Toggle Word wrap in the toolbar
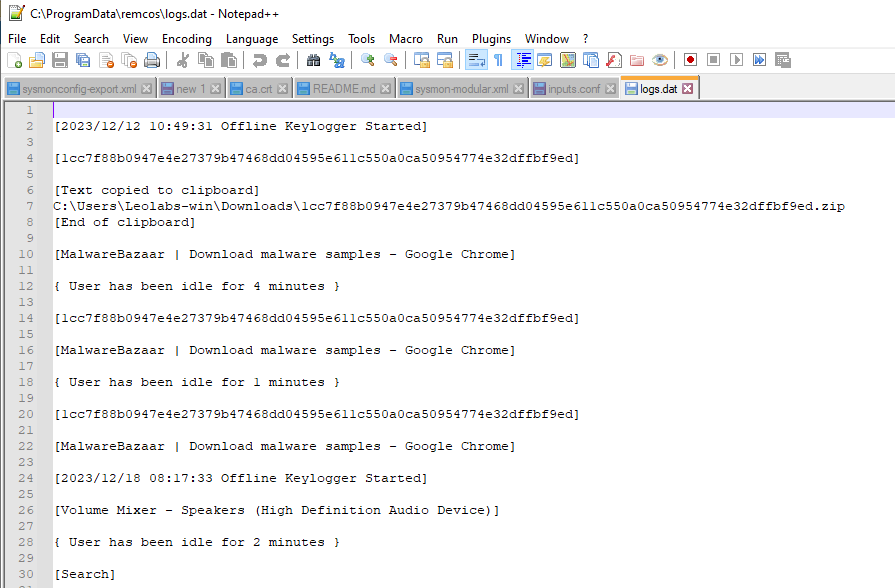The height and width of the screenshot is (588, 895). (x=476, y=60)
